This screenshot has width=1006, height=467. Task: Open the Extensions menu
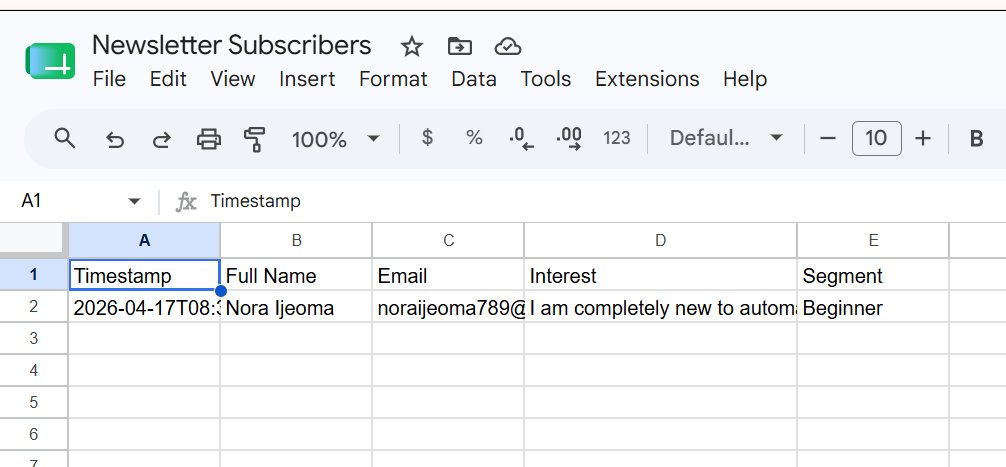coord(647,79)
